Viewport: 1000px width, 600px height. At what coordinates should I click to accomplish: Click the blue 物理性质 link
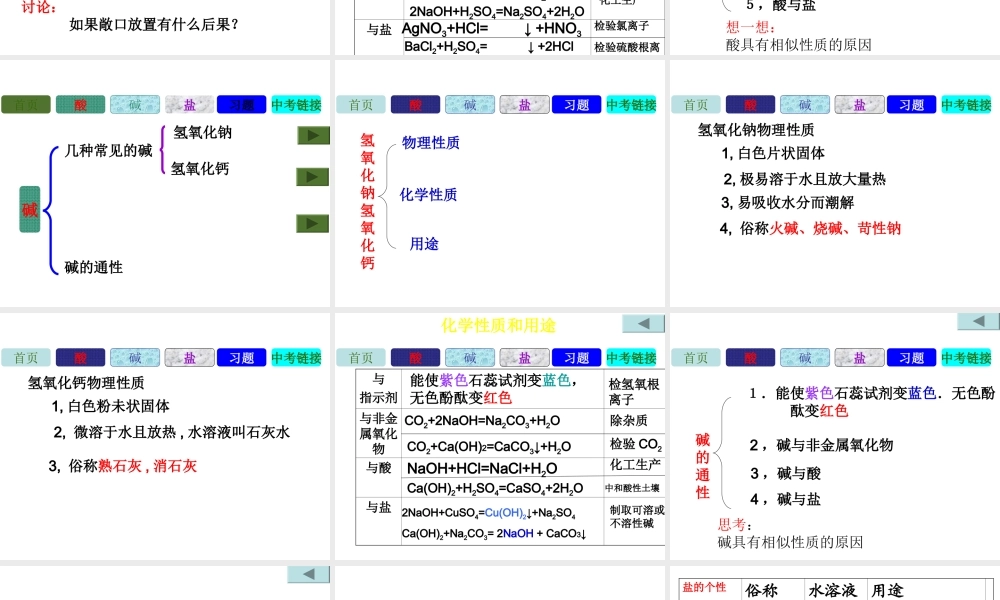pyautogui.click(x=430, y=143)
